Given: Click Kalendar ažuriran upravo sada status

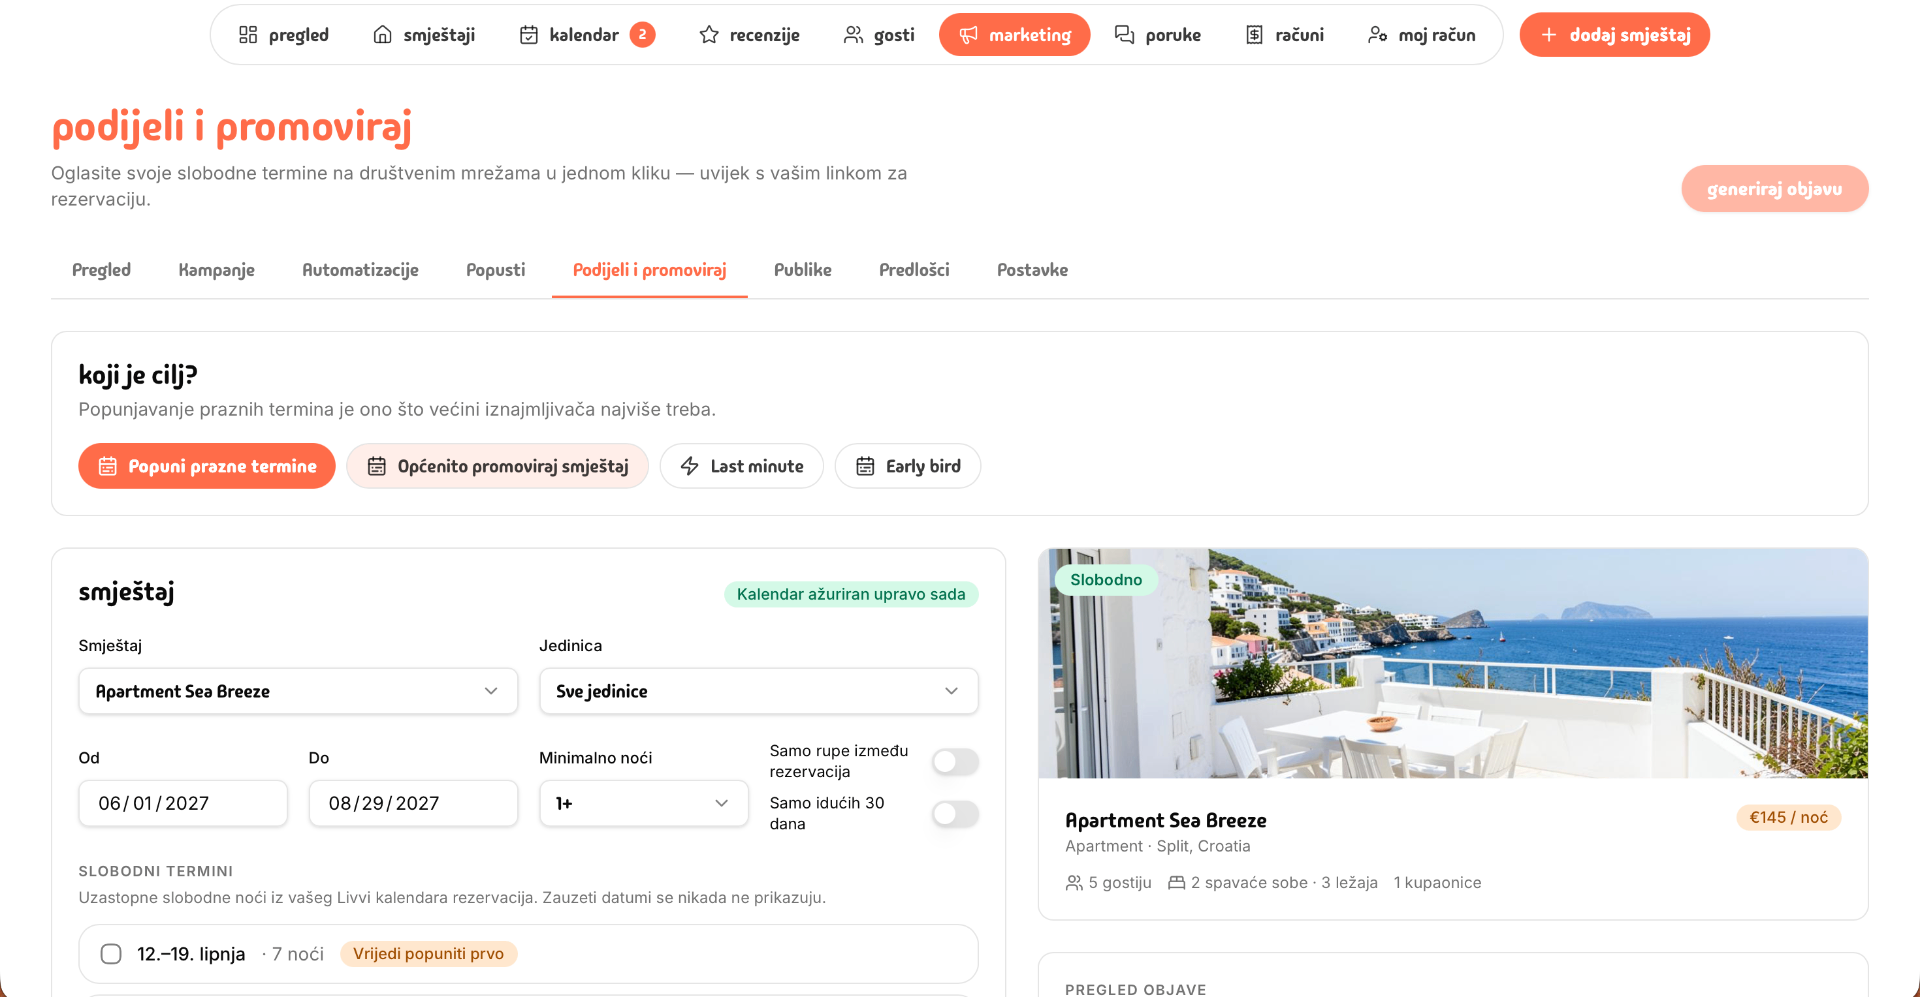Looking at the screenshot, I should coord(851,594).
